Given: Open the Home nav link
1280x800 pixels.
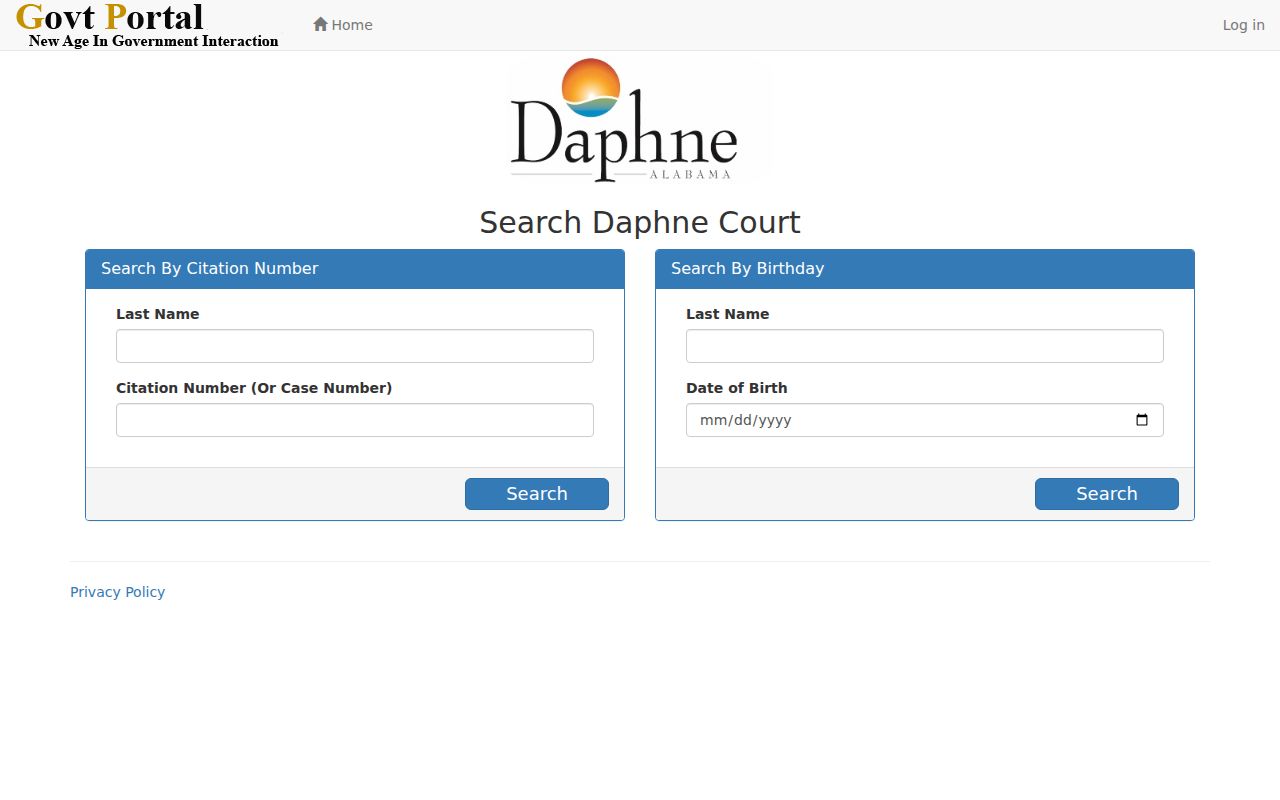Looking at the screenshot, I should [x=343, y=25].
